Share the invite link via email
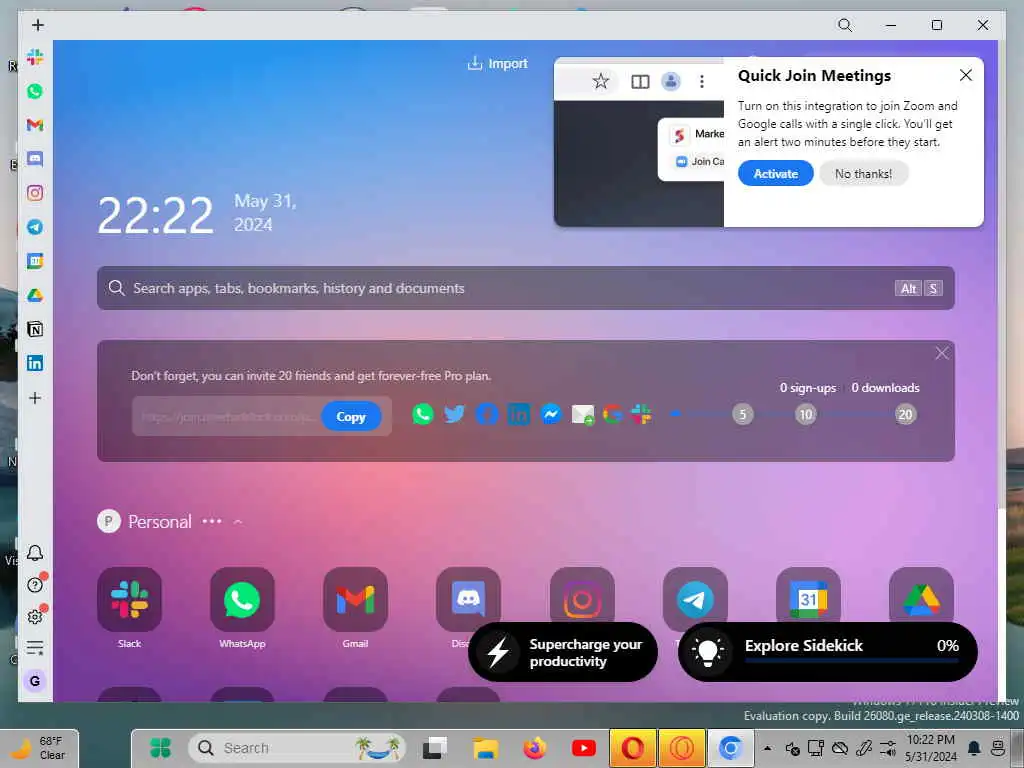Screen dimensions: 1024x768 tap(583, 414)
